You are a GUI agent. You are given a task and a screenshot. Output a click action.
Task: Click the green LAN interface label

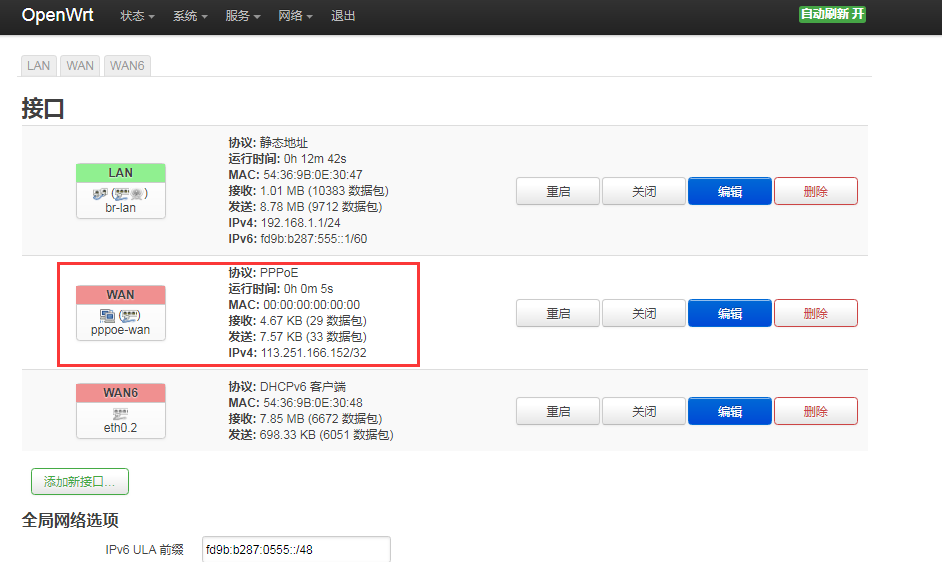pyautogui.click(x=121, y=173)
